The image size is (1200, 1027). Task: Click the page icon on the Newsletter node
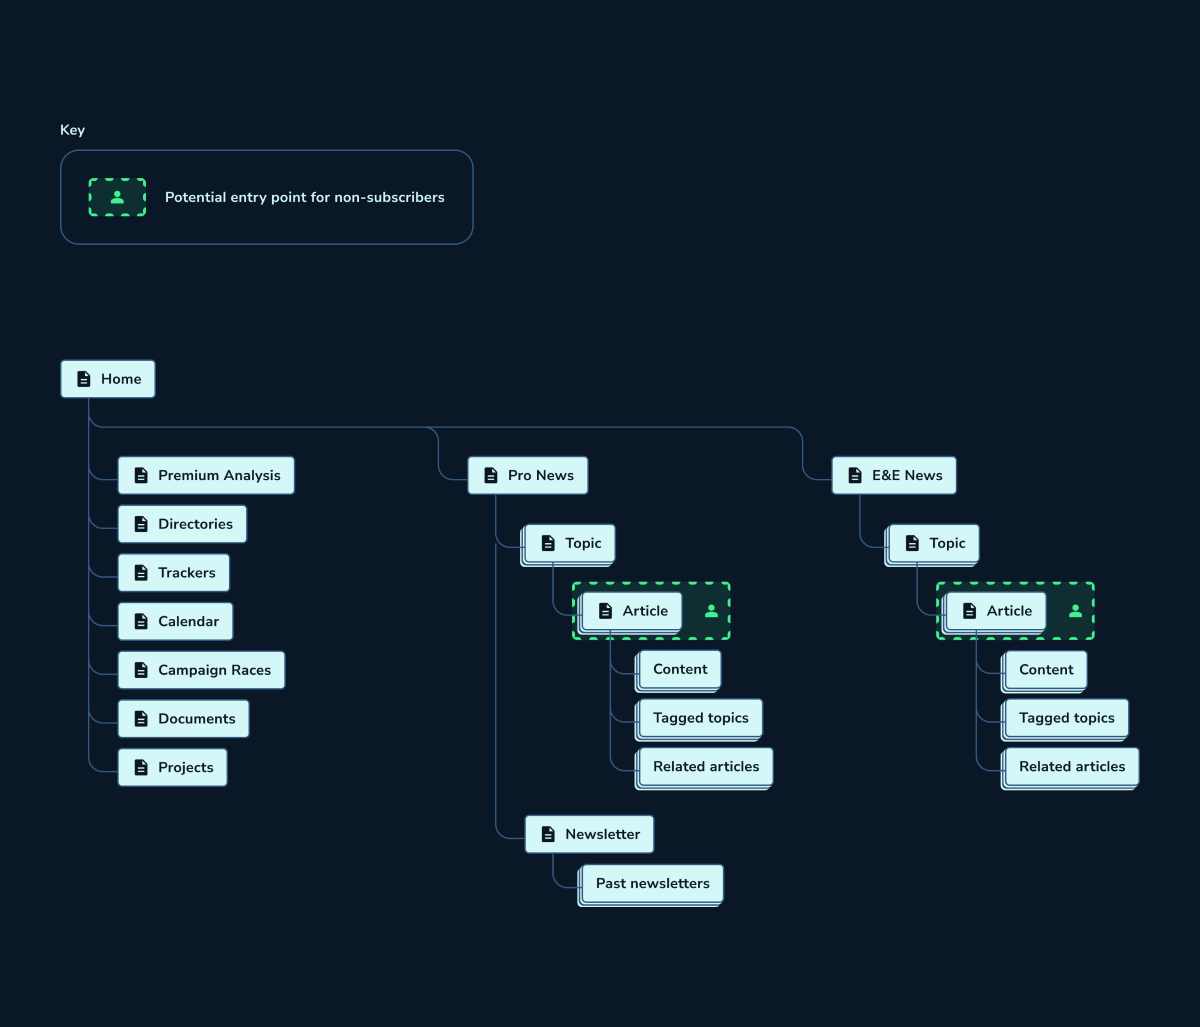coord(548,834)
